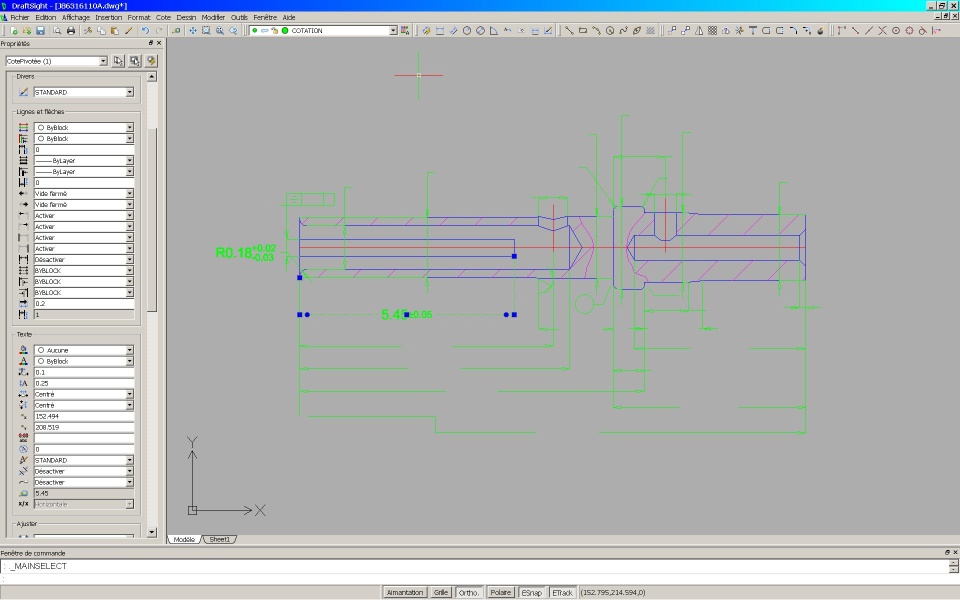Select the Pattern array tool
Viewport: 960px width, 600px height.
coord(713,30)
